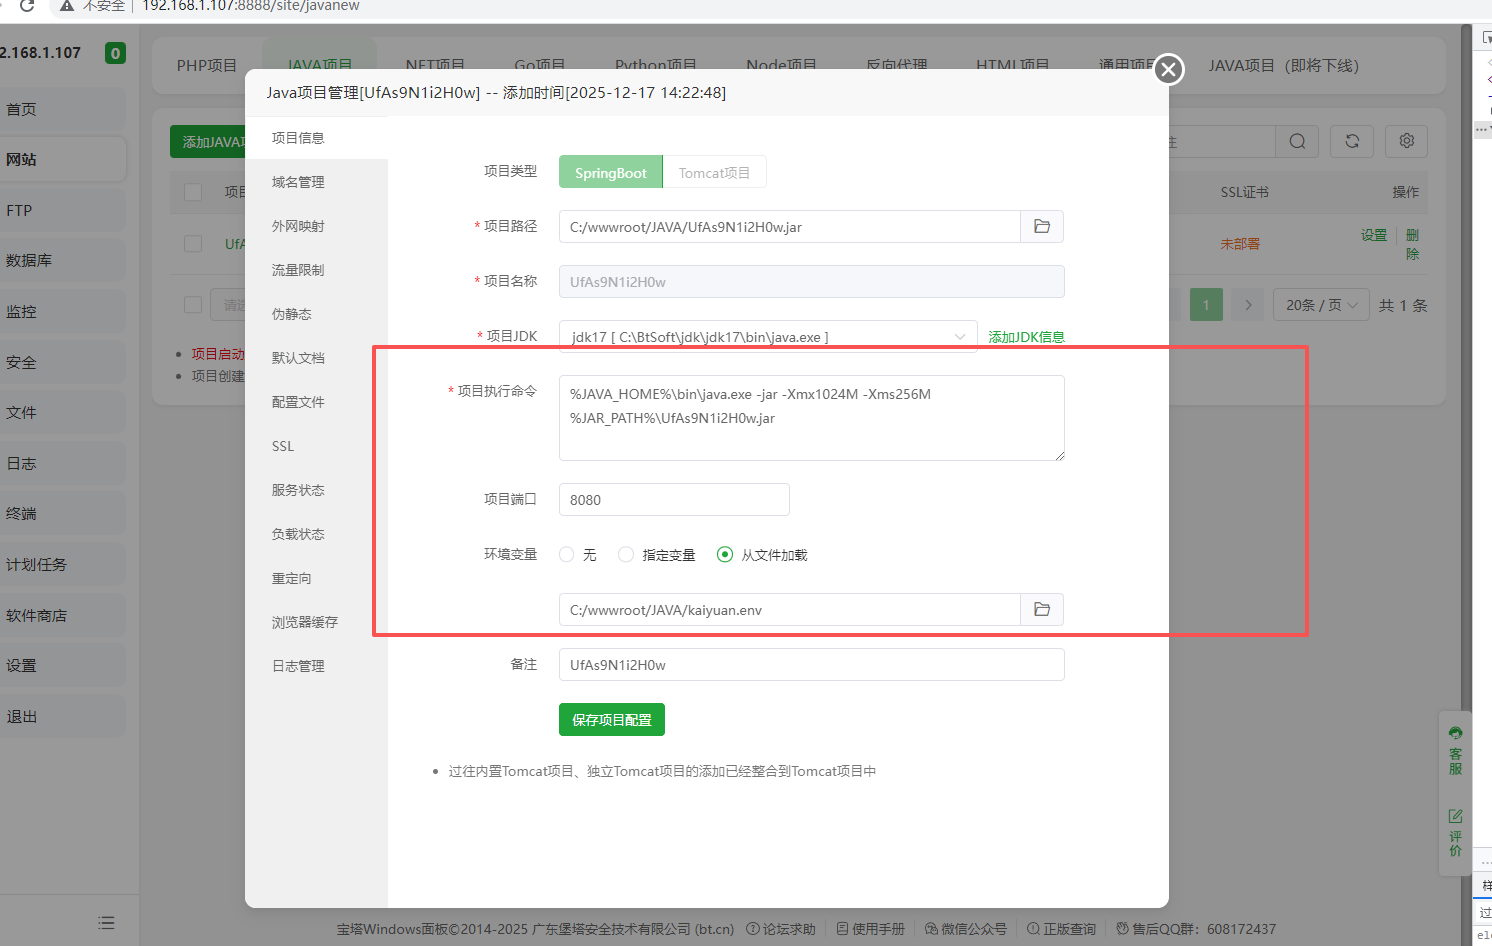Screen dimensions: 1492x946
Task: Click the 项目端口 input field
Action: [674, 500]
